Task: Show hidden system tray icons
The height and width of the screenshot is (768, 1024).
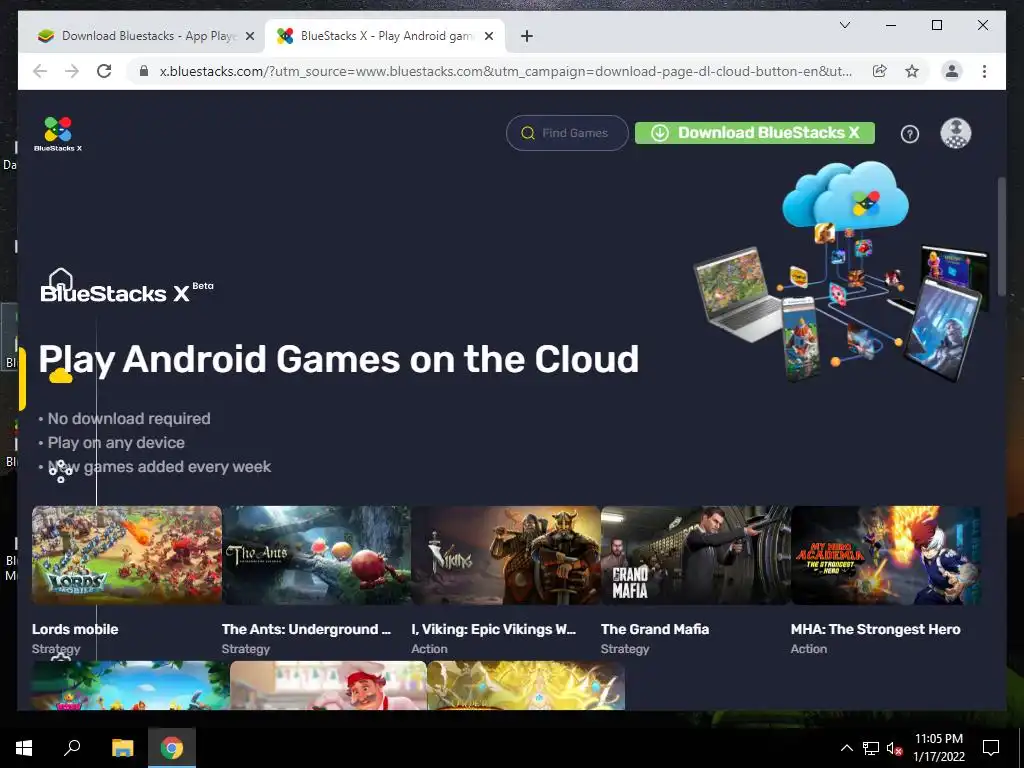Action: click(x=846, y=748)
